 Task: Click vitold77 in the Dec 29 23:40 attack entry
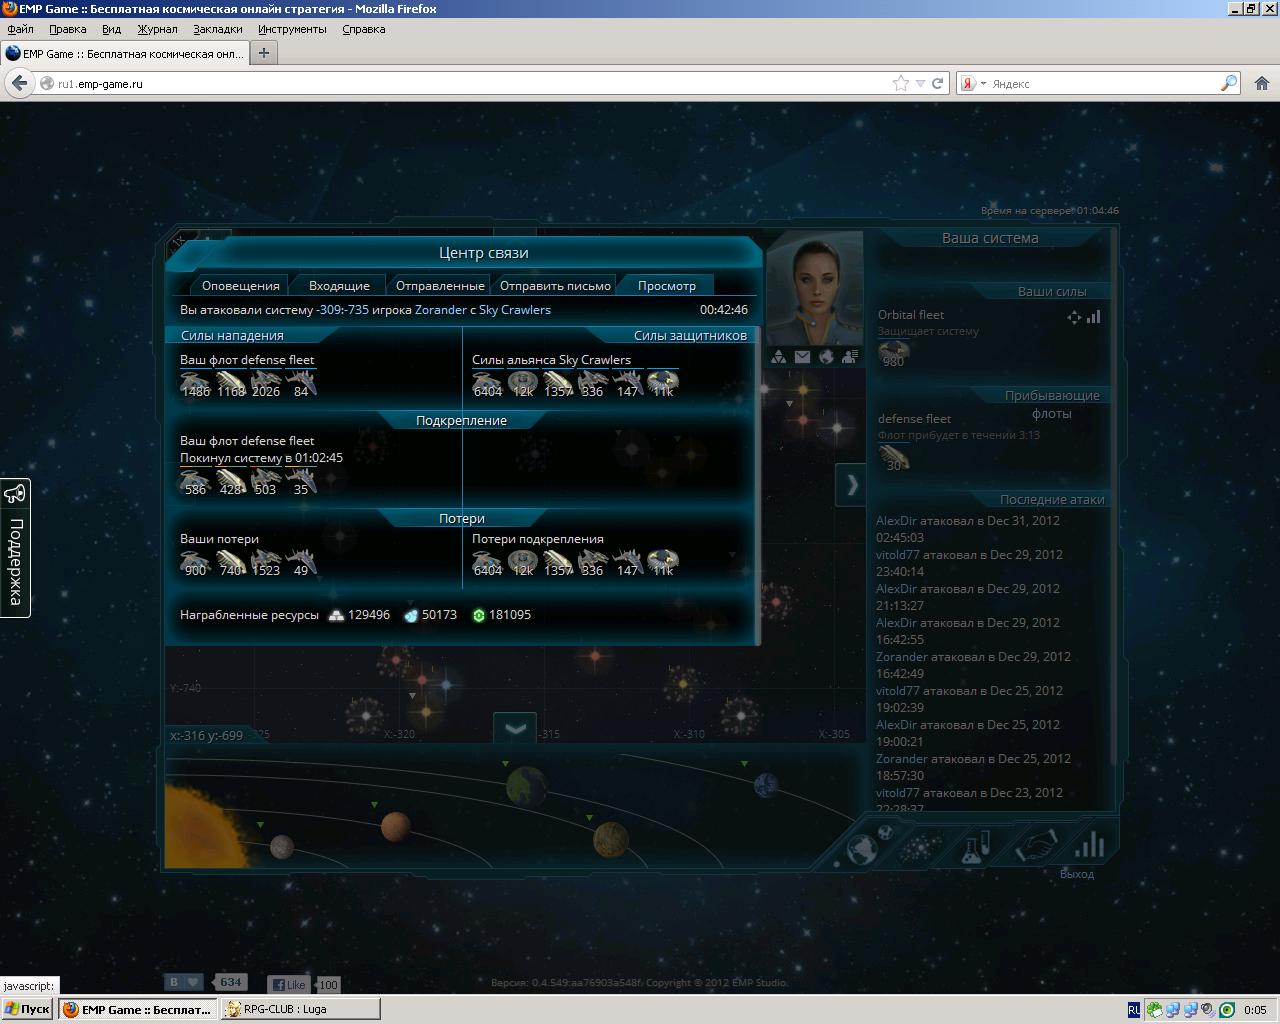pyautogui.click(x=898, y=555)
